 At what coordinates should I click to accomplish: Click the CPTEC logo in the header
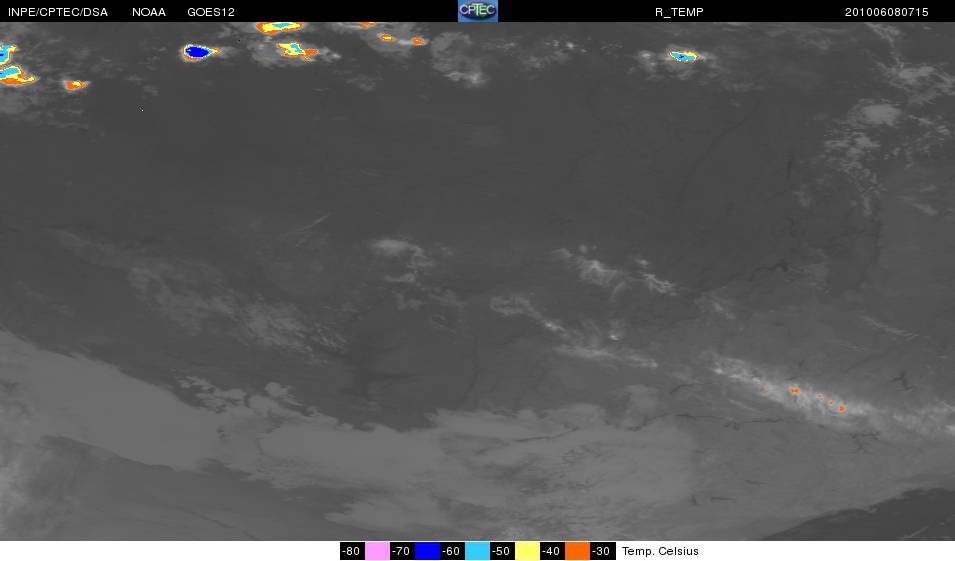(x=478, y=11)
